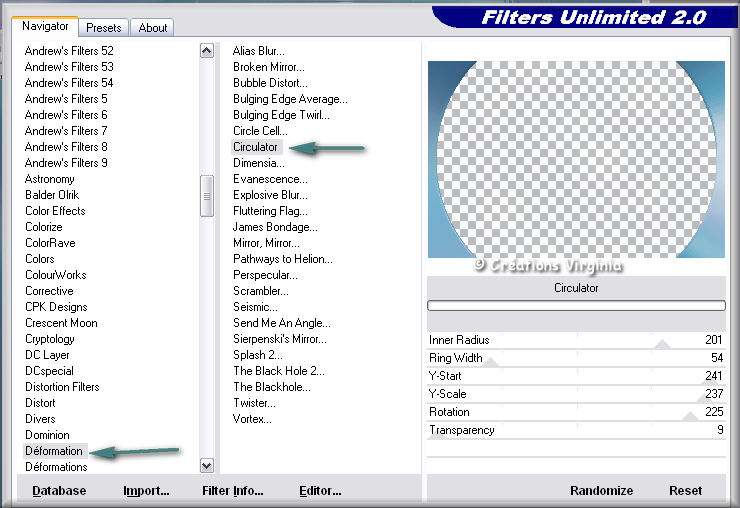Adjust the Ring Width slider

click(576, 358)
